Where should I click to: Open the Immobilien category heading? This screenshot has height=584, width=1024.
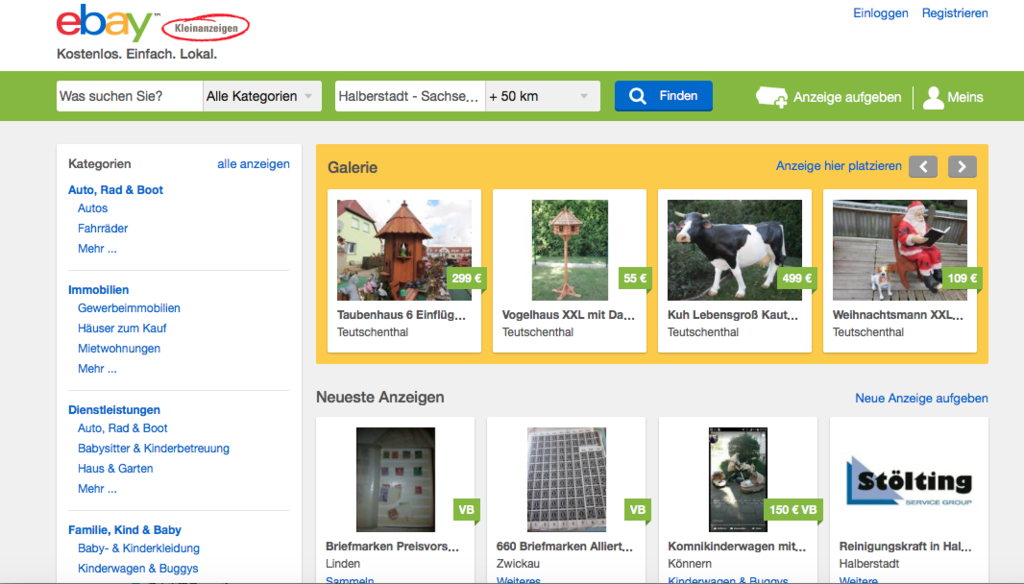pos(99,290)
